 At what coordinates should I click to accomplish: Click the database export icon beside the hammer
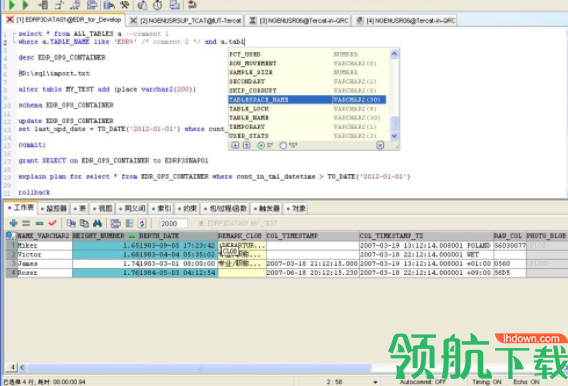point(109,5)
